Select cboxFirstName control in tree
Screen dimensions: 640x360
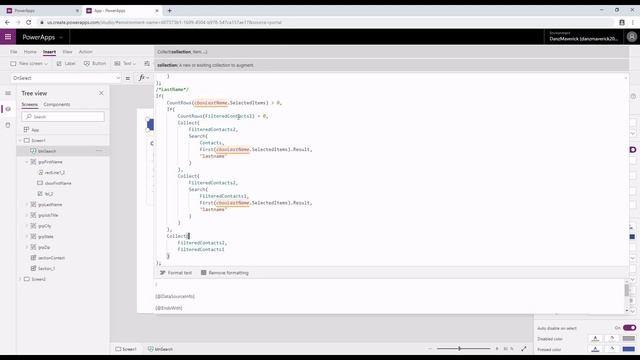tap(58, 183)
